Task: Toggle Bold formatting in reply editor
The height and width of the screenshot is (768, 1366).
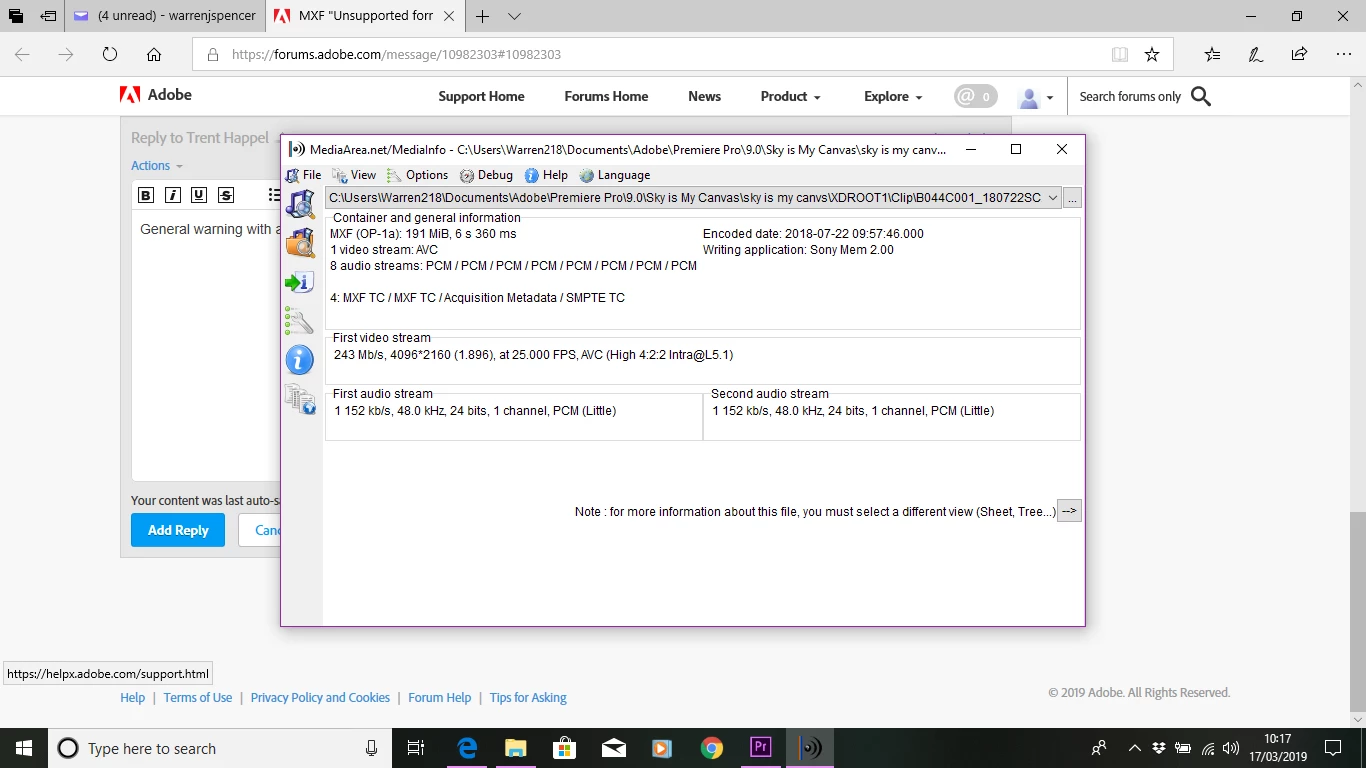Action: [x=146, y=195]
